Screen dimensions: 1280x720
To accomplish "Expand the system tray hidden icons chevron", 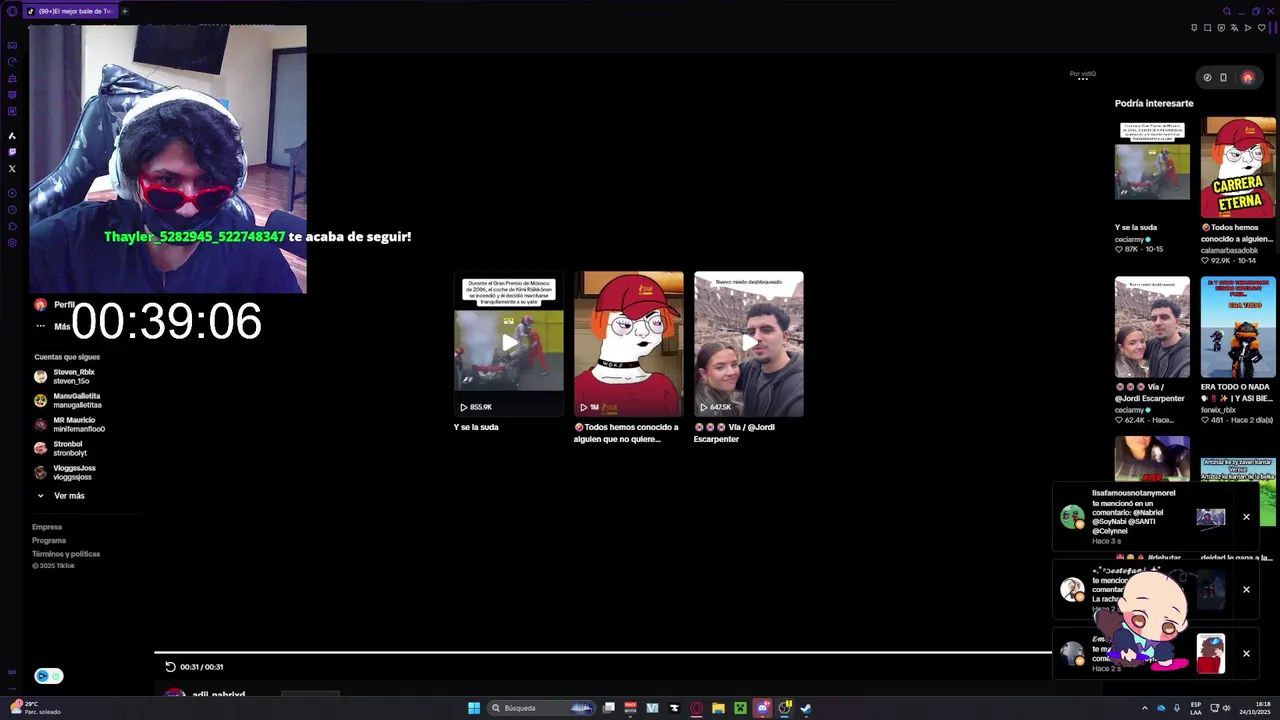I will [x=1145, y=708].
